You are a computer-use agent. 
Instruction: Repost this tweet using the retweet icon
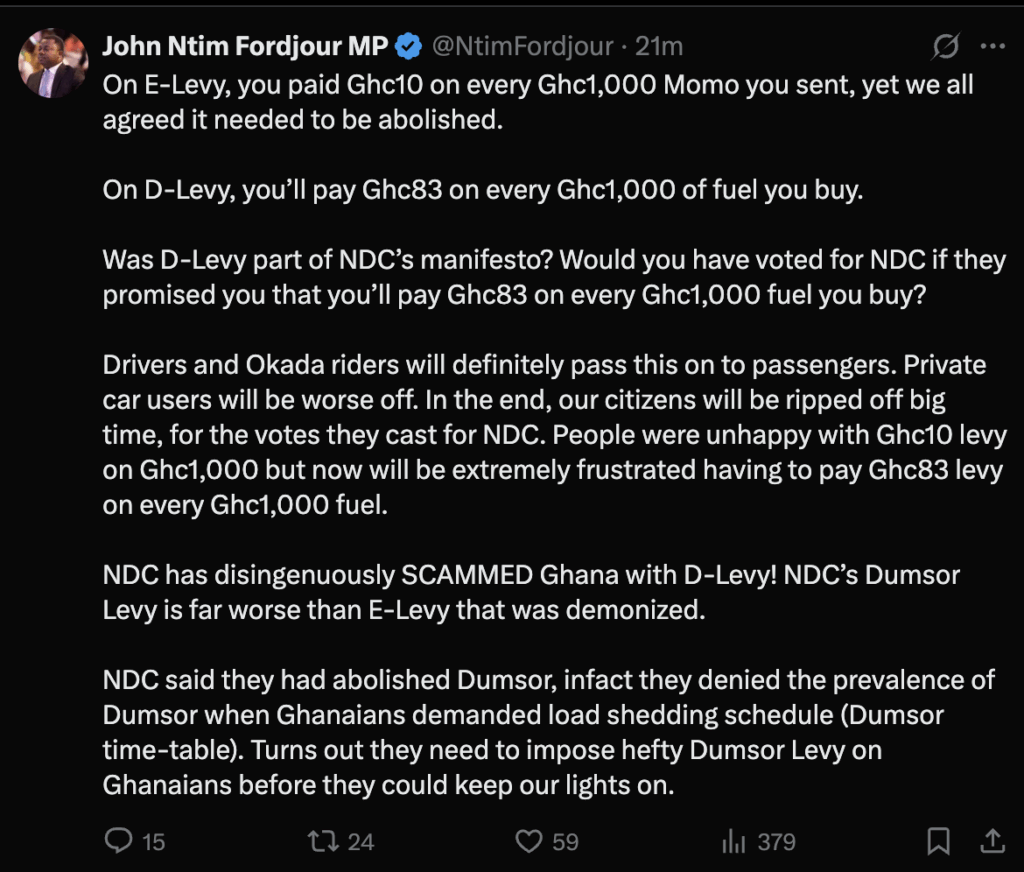point(322,841)
